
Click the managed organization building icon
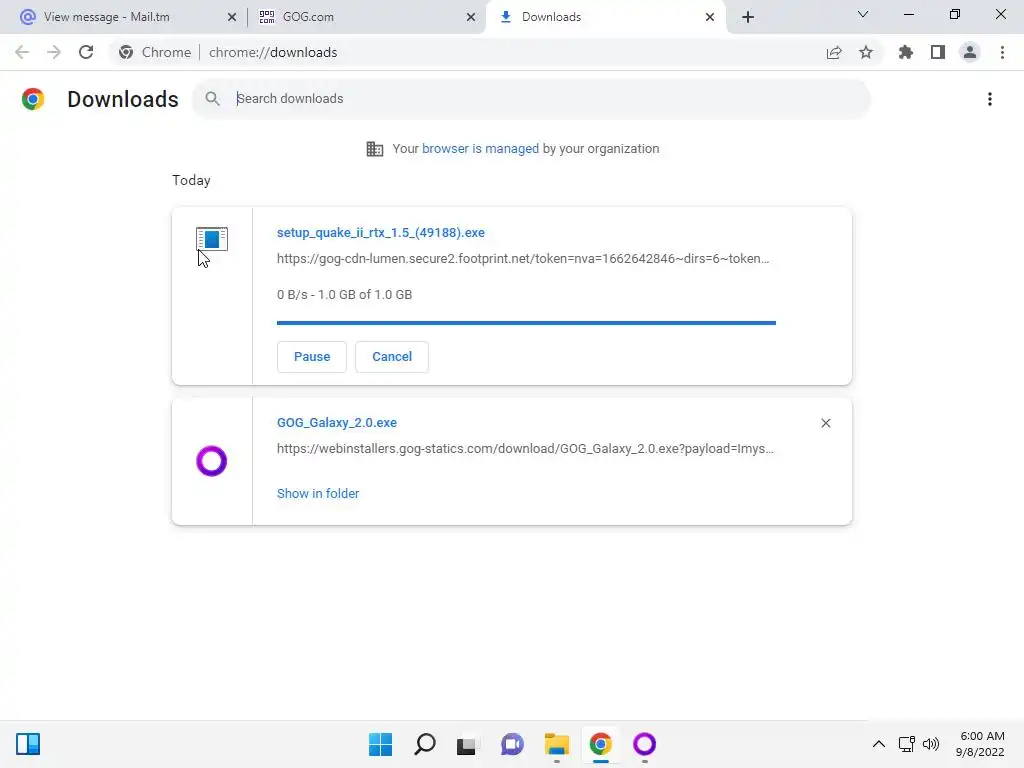pyautogui.click(x=375, y=149)
